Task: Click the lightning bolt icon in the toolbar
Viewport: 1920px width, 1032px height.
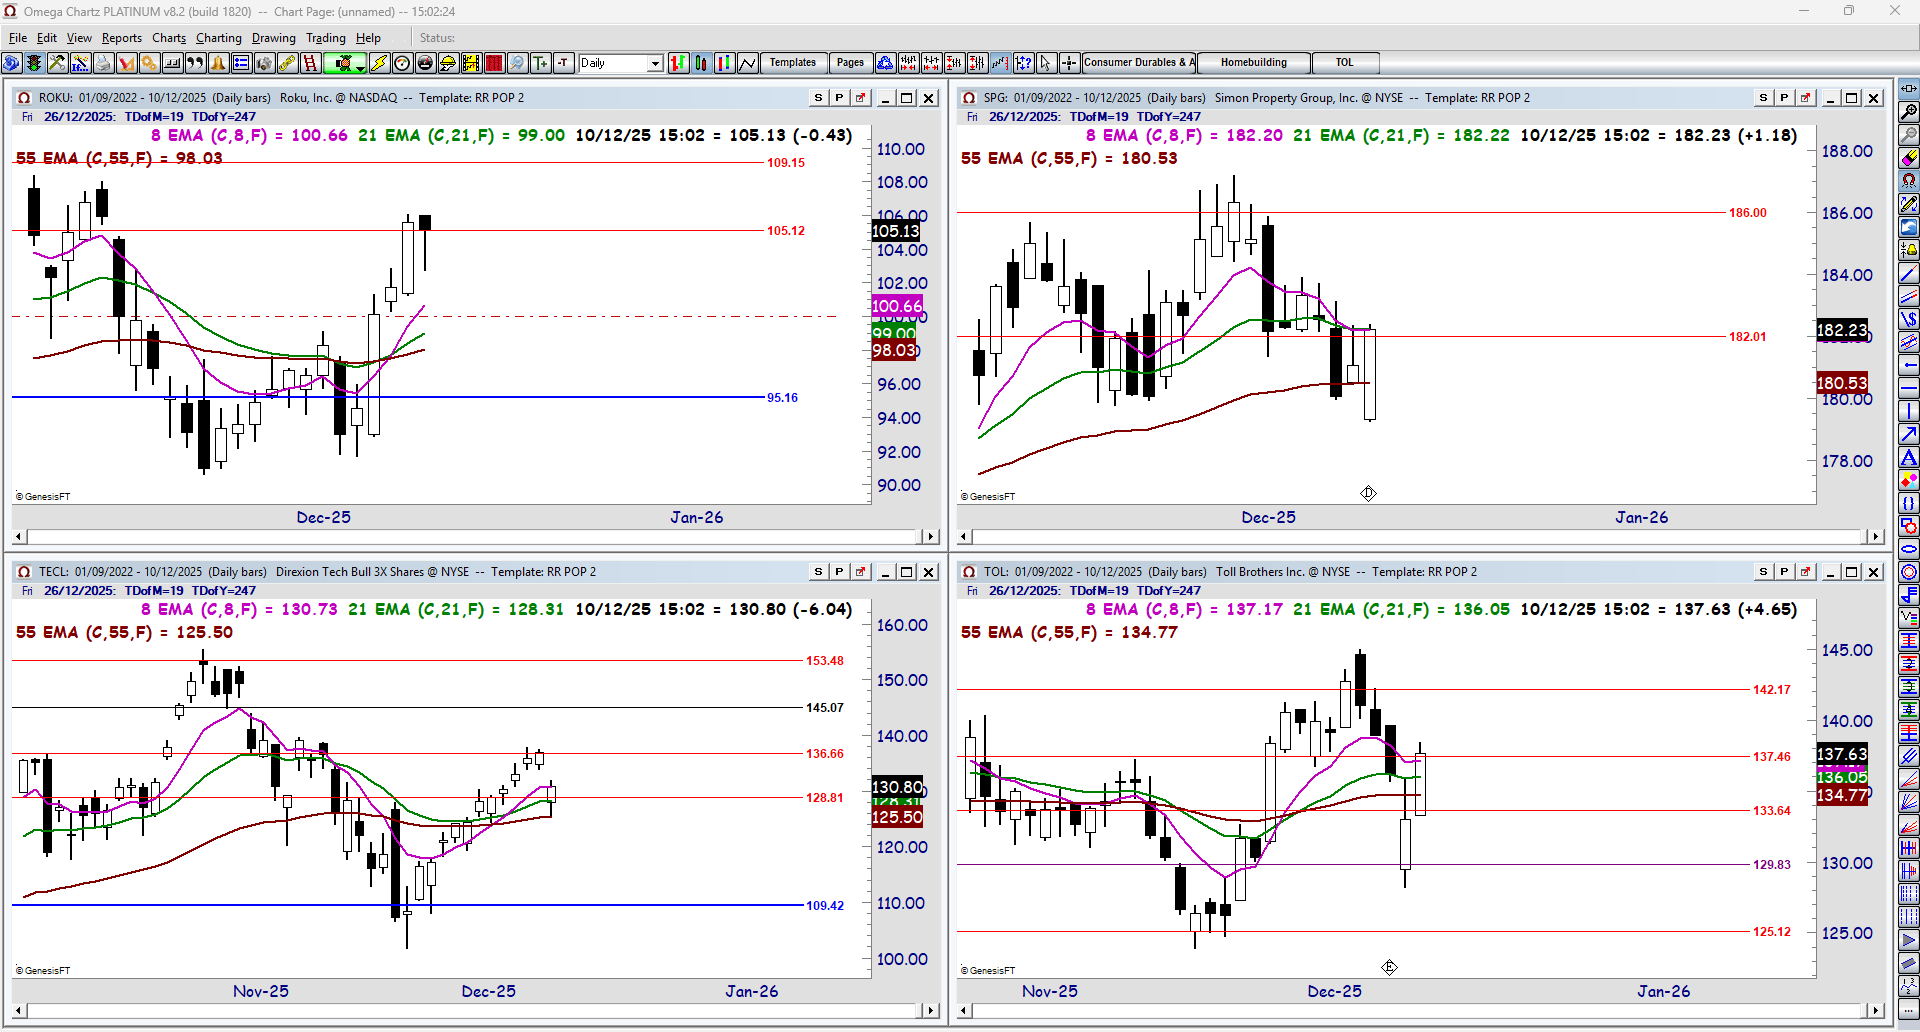Action: 379,63
